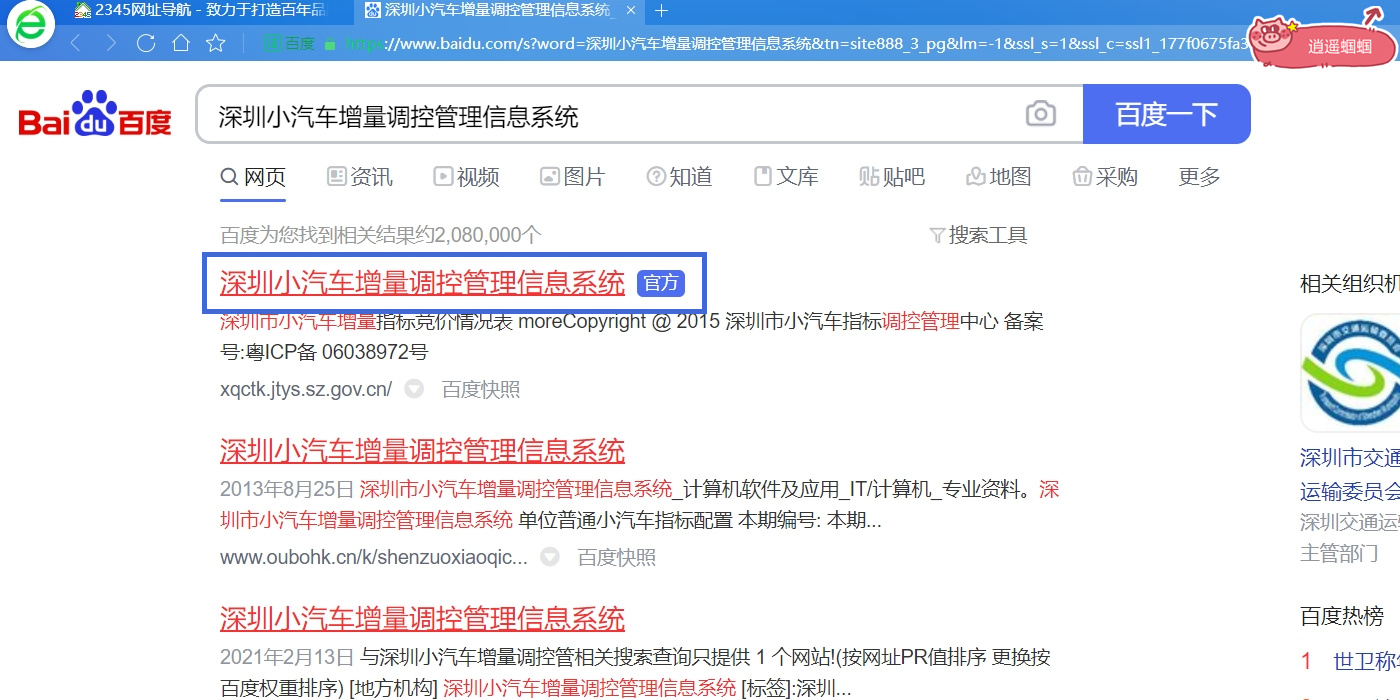Open 百度快照 for the official result
The height and width of the screenshot is (700, 1400).
[481, 389]
